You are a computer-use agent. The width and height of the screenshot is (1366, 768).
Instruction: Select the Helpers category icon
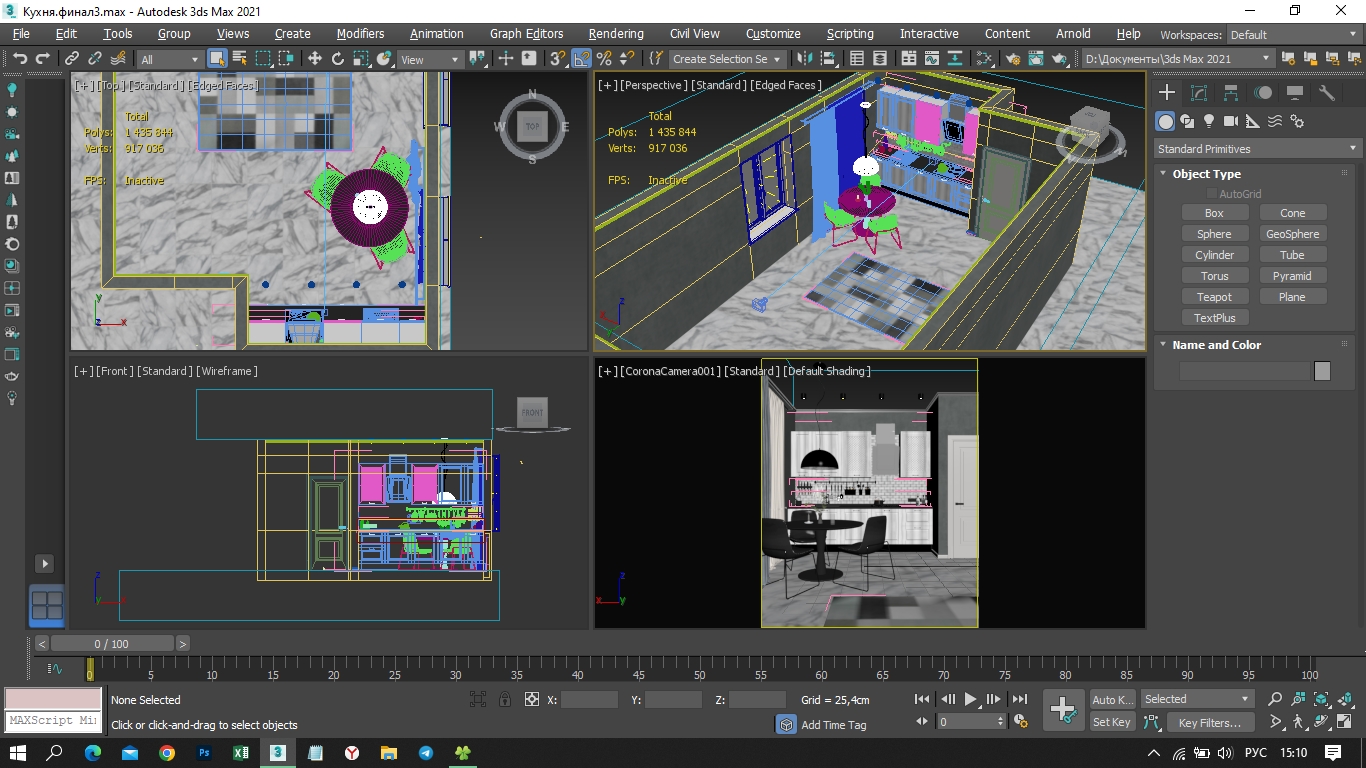[1253, 121]
